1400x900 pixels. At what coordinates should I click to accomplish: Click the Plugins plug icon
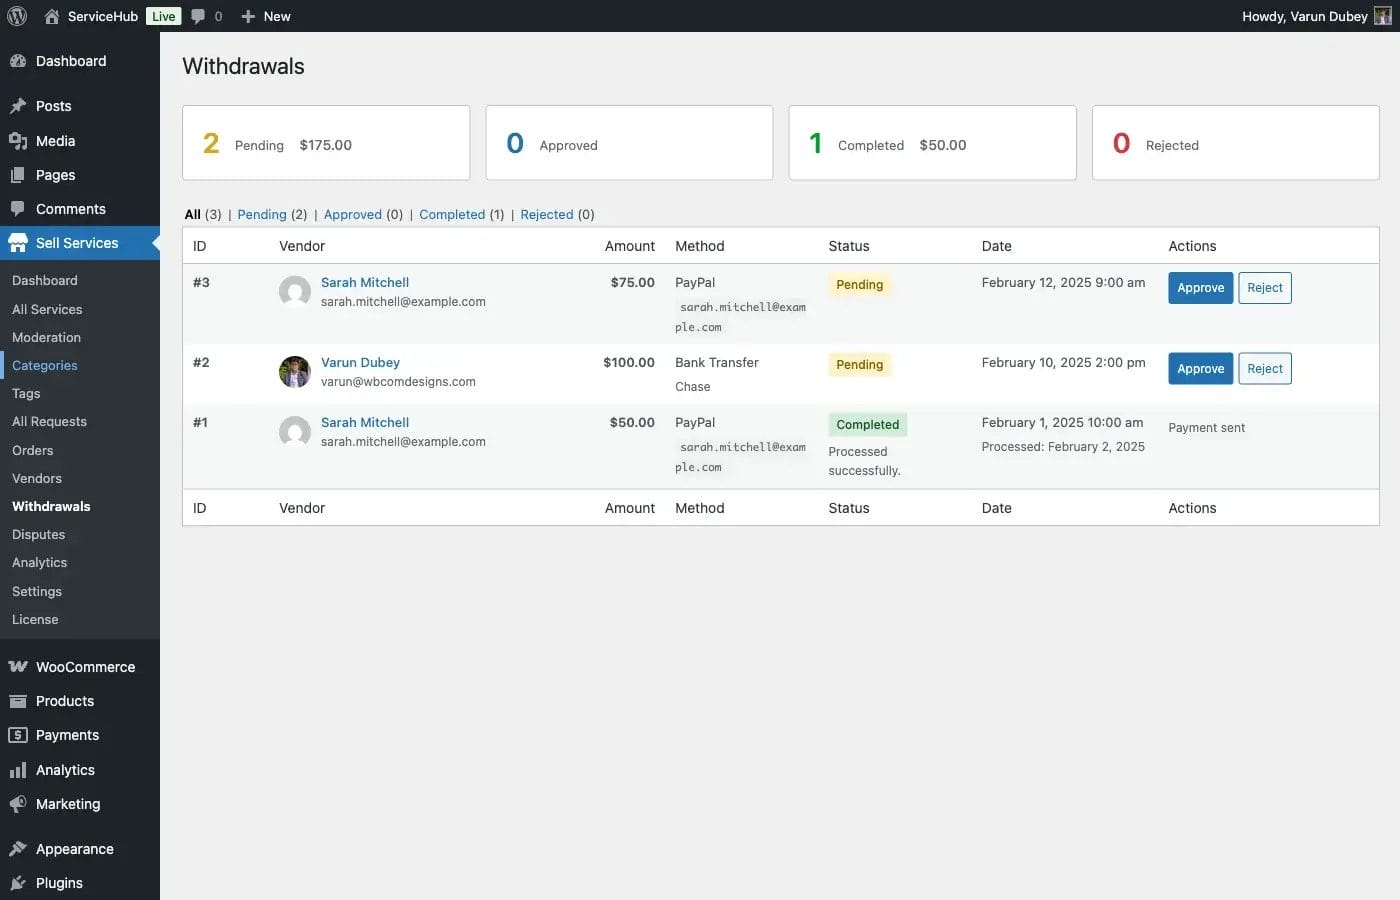click(18, 883)
